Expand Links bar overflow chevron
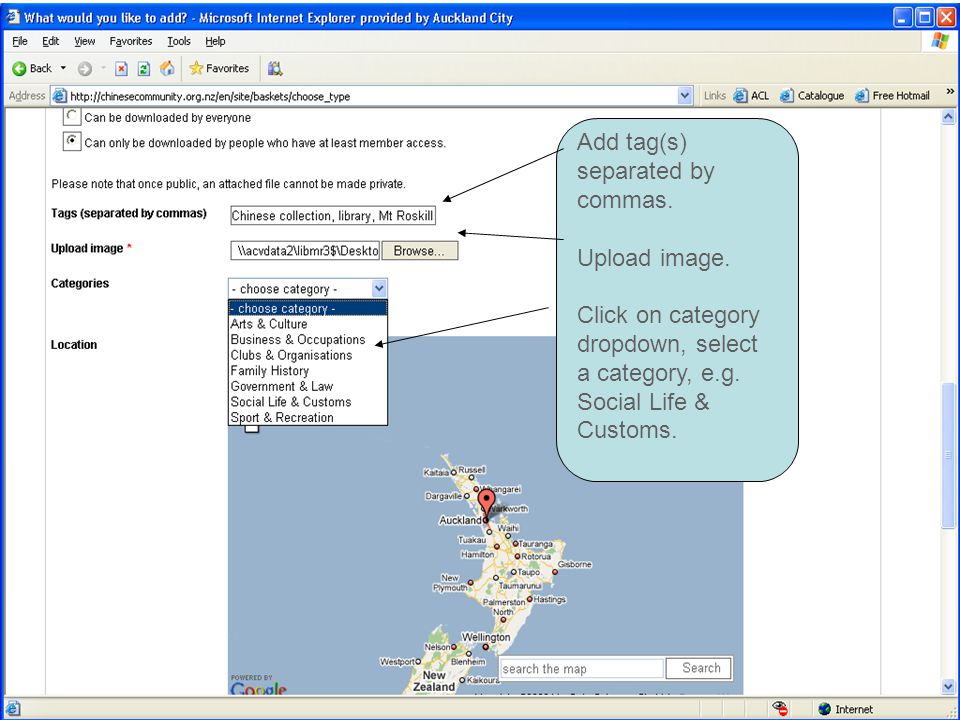This screenshot has height=720, width=960. click(950, 92)
